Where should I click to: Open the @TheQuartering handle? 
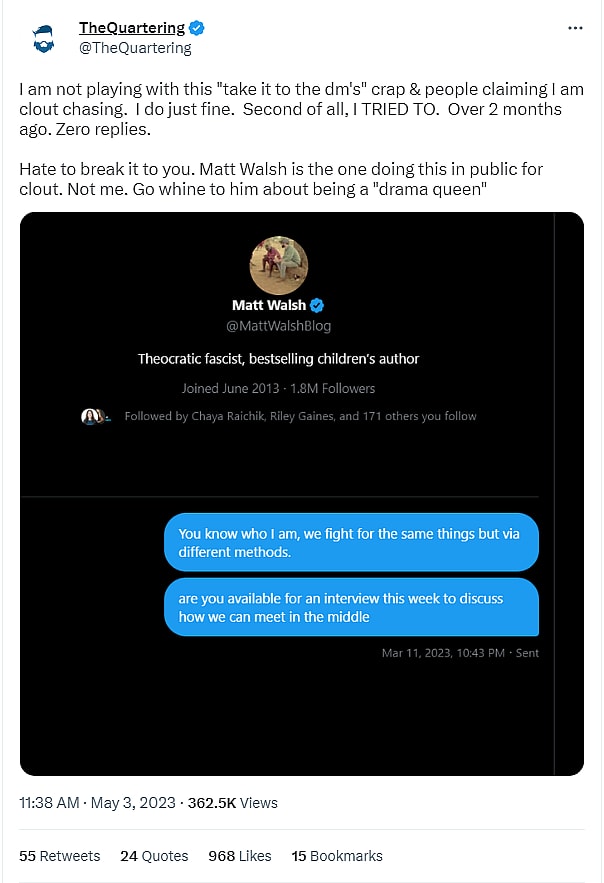(135, 48)
